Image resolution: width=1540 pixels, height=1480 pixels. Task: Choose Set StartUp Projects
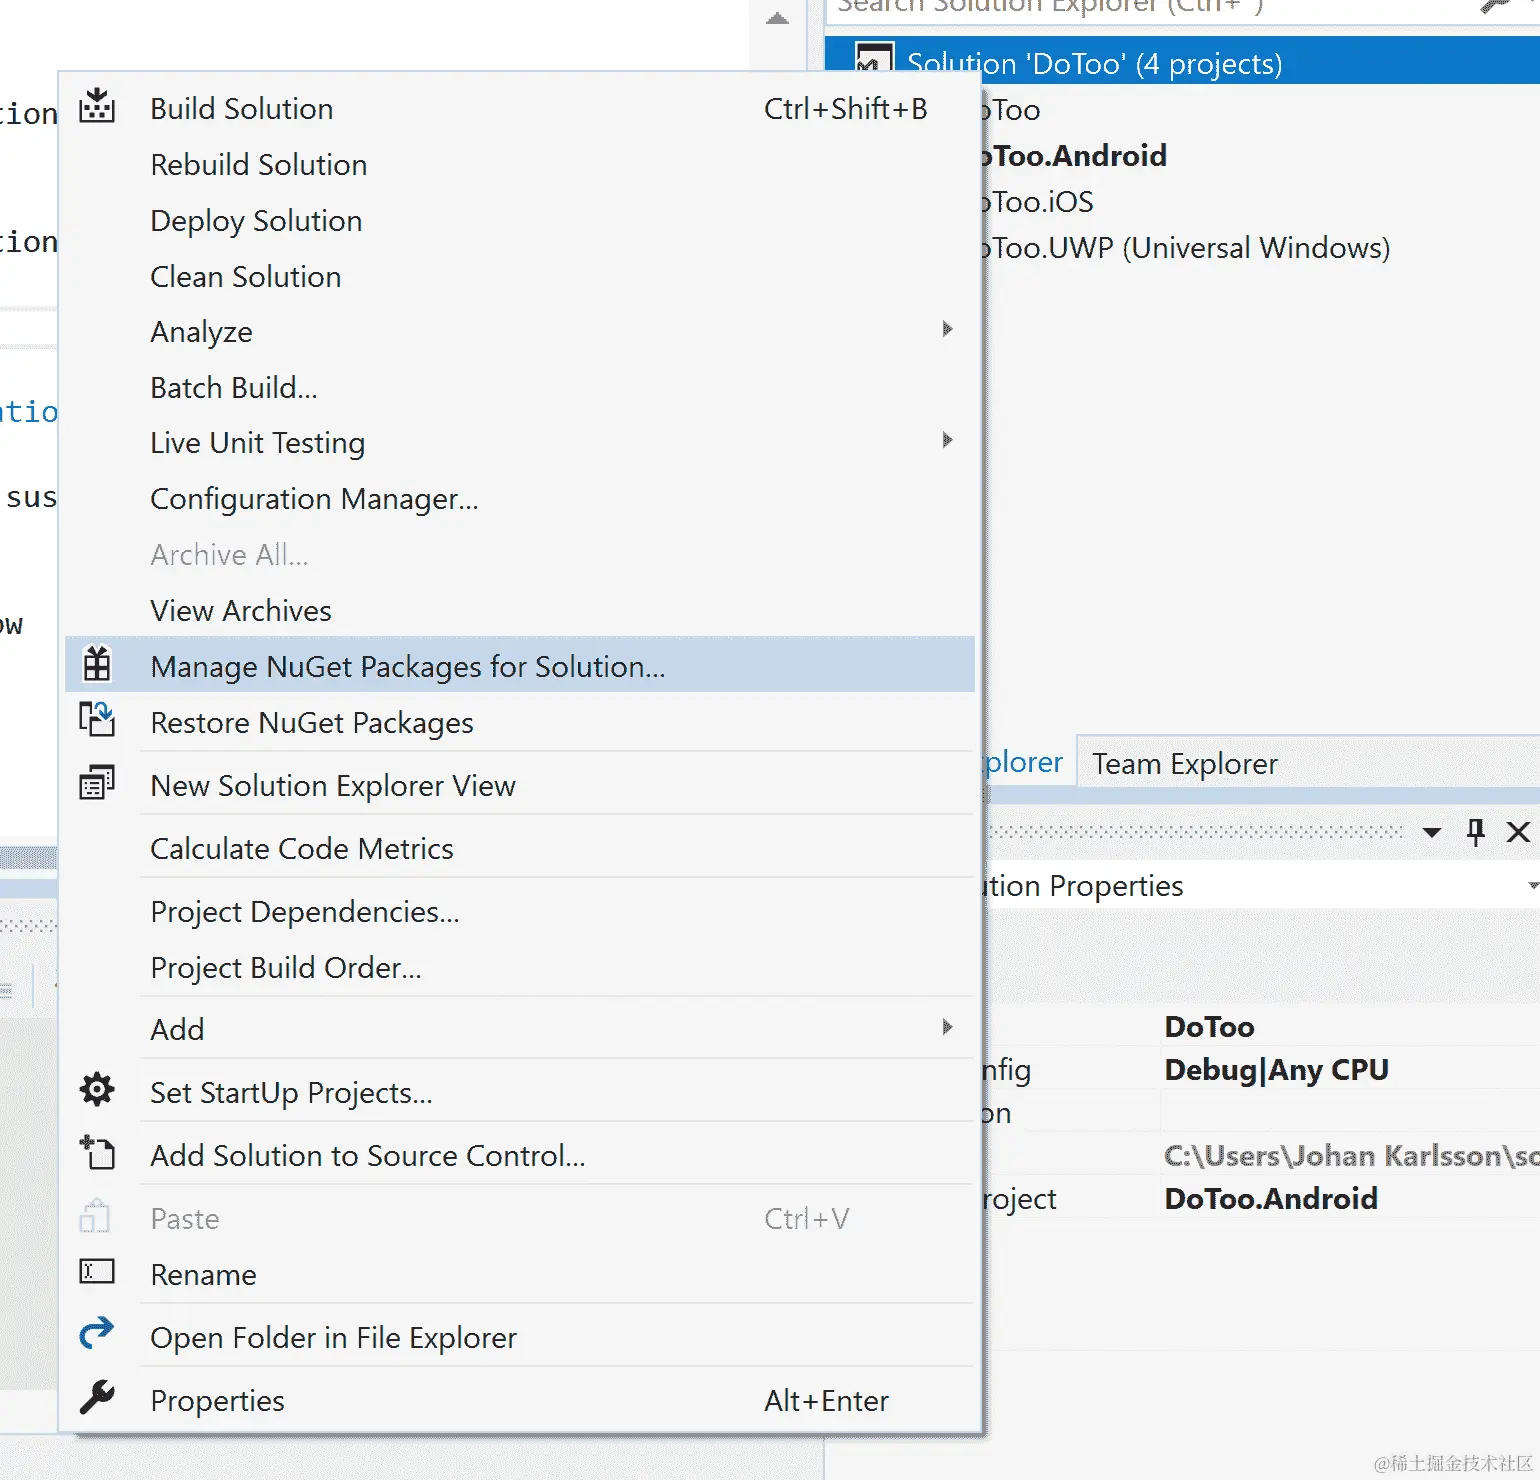tap(520, 1092)
